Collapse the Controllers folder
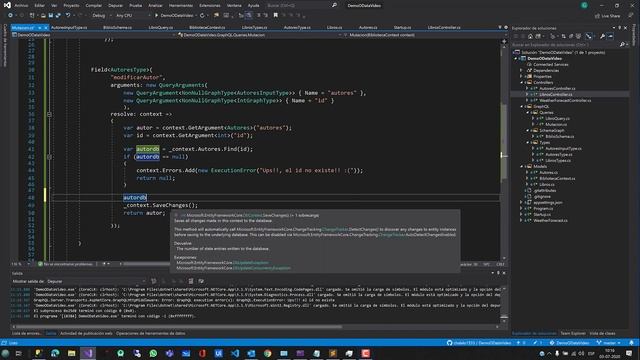This screenshot has height=360, width=640. click(x=521, y=82)
